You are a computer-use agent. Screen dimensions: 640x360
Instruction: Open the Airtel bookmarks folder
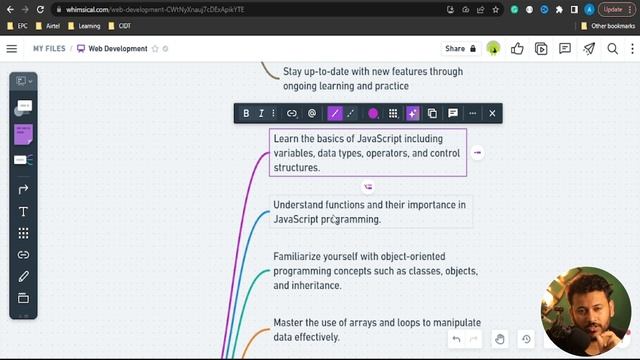click(48, 26)
